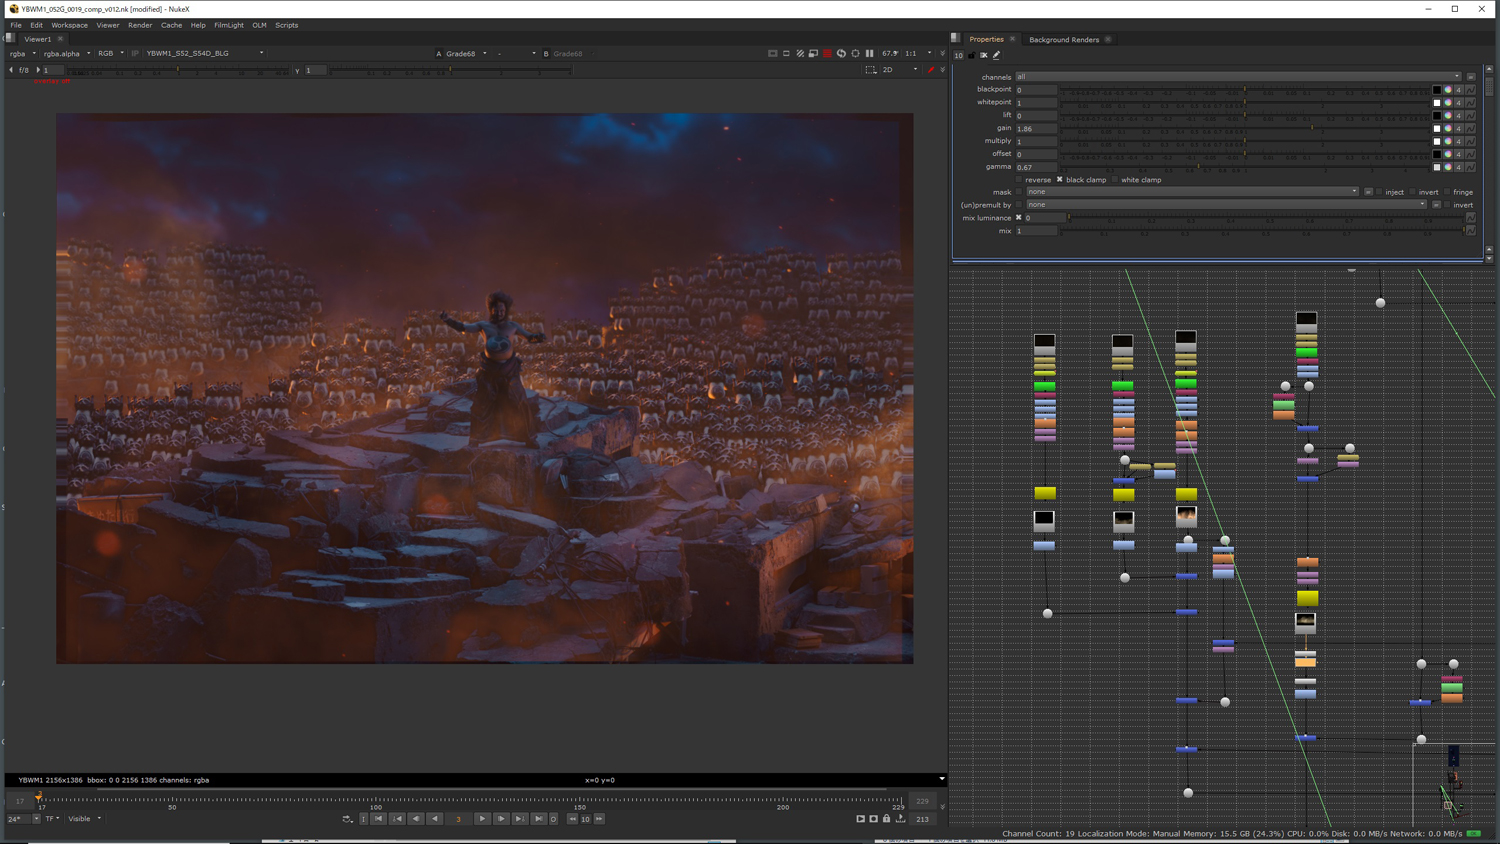
Task: Click the close all properties icon
Action: click(x=984, y=55)
